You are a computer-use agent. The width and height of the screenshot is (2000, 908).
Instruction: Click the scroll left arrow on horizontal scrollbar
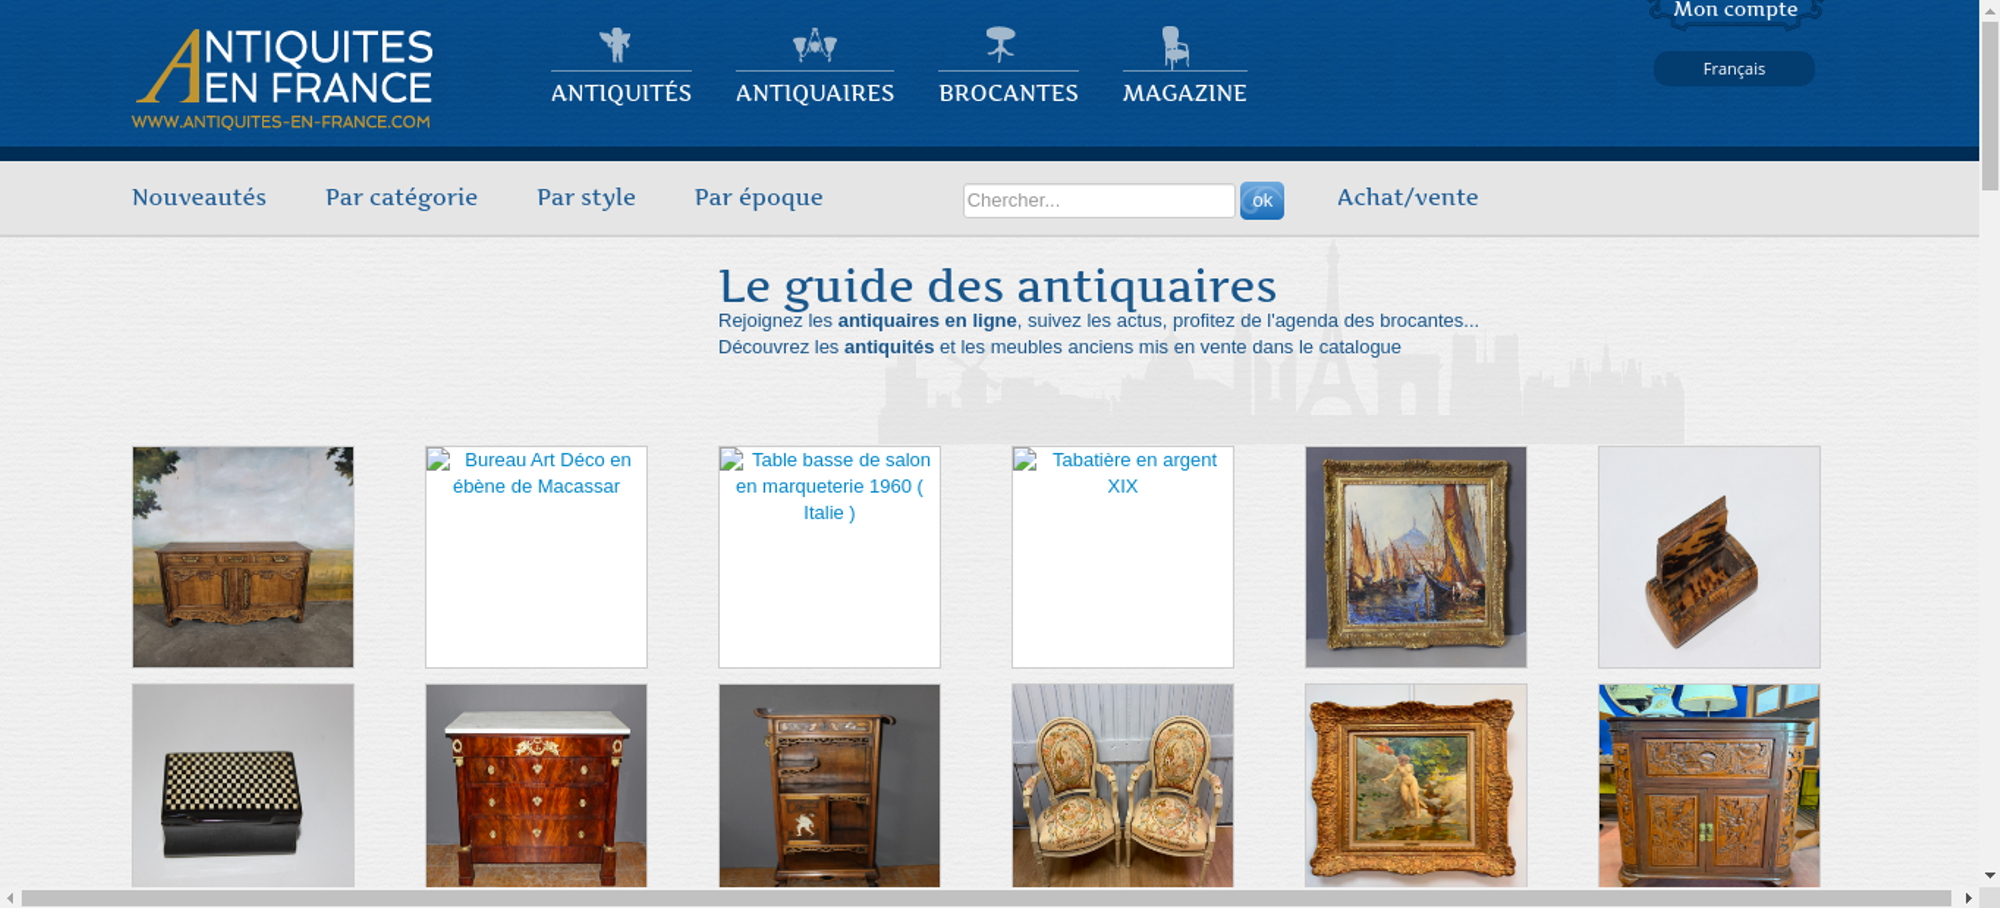10,898
